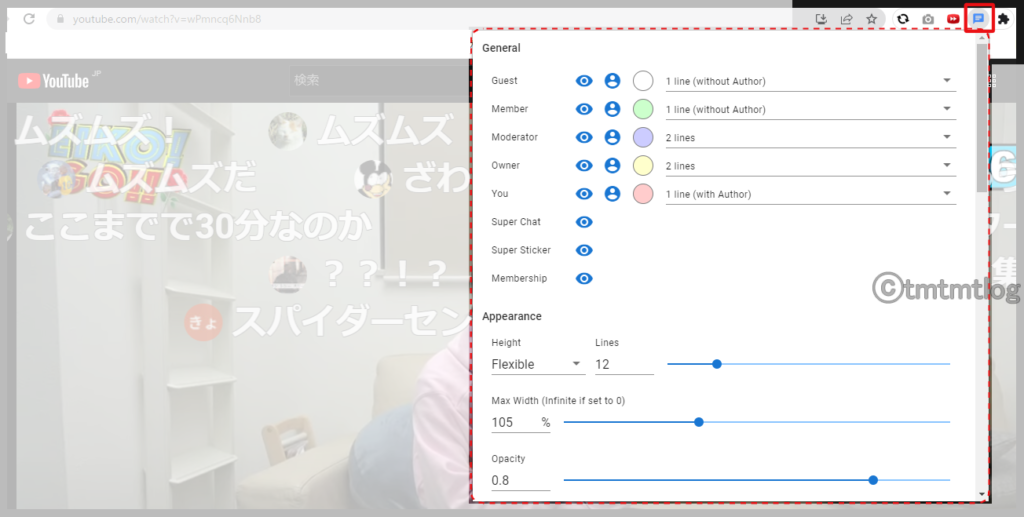This screenshot has height=517, width=1024.
Task: Go to YouTube home via logo
Action: click(x=55, y=80)
